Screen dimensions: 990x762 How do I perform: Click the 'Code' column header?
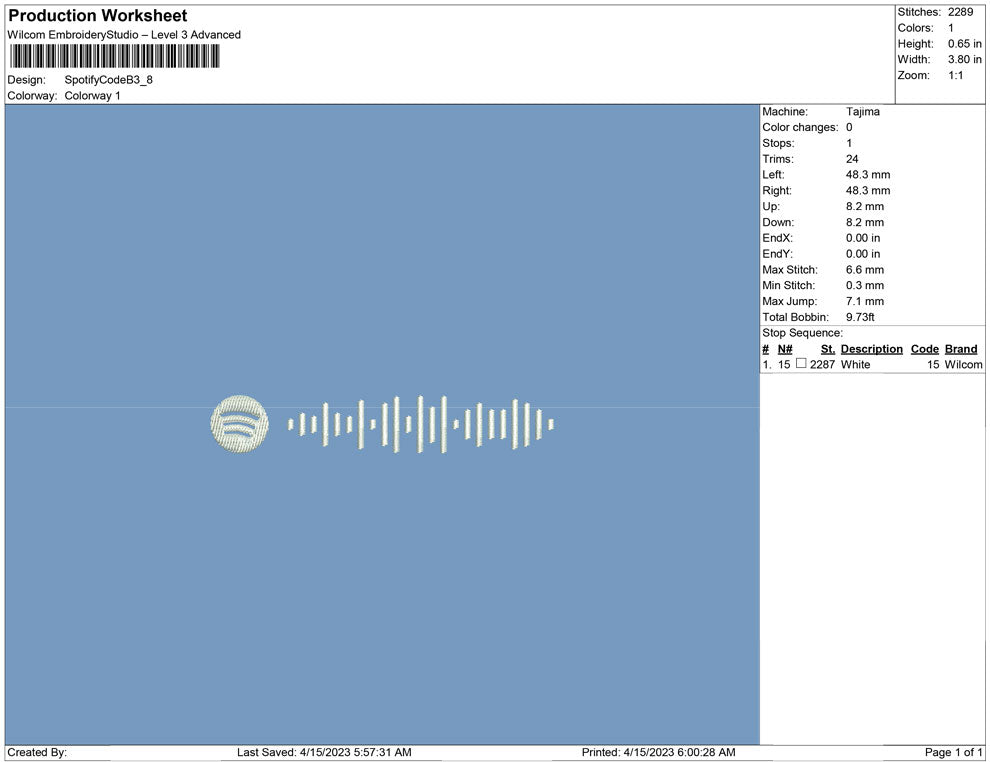point(924,349)
